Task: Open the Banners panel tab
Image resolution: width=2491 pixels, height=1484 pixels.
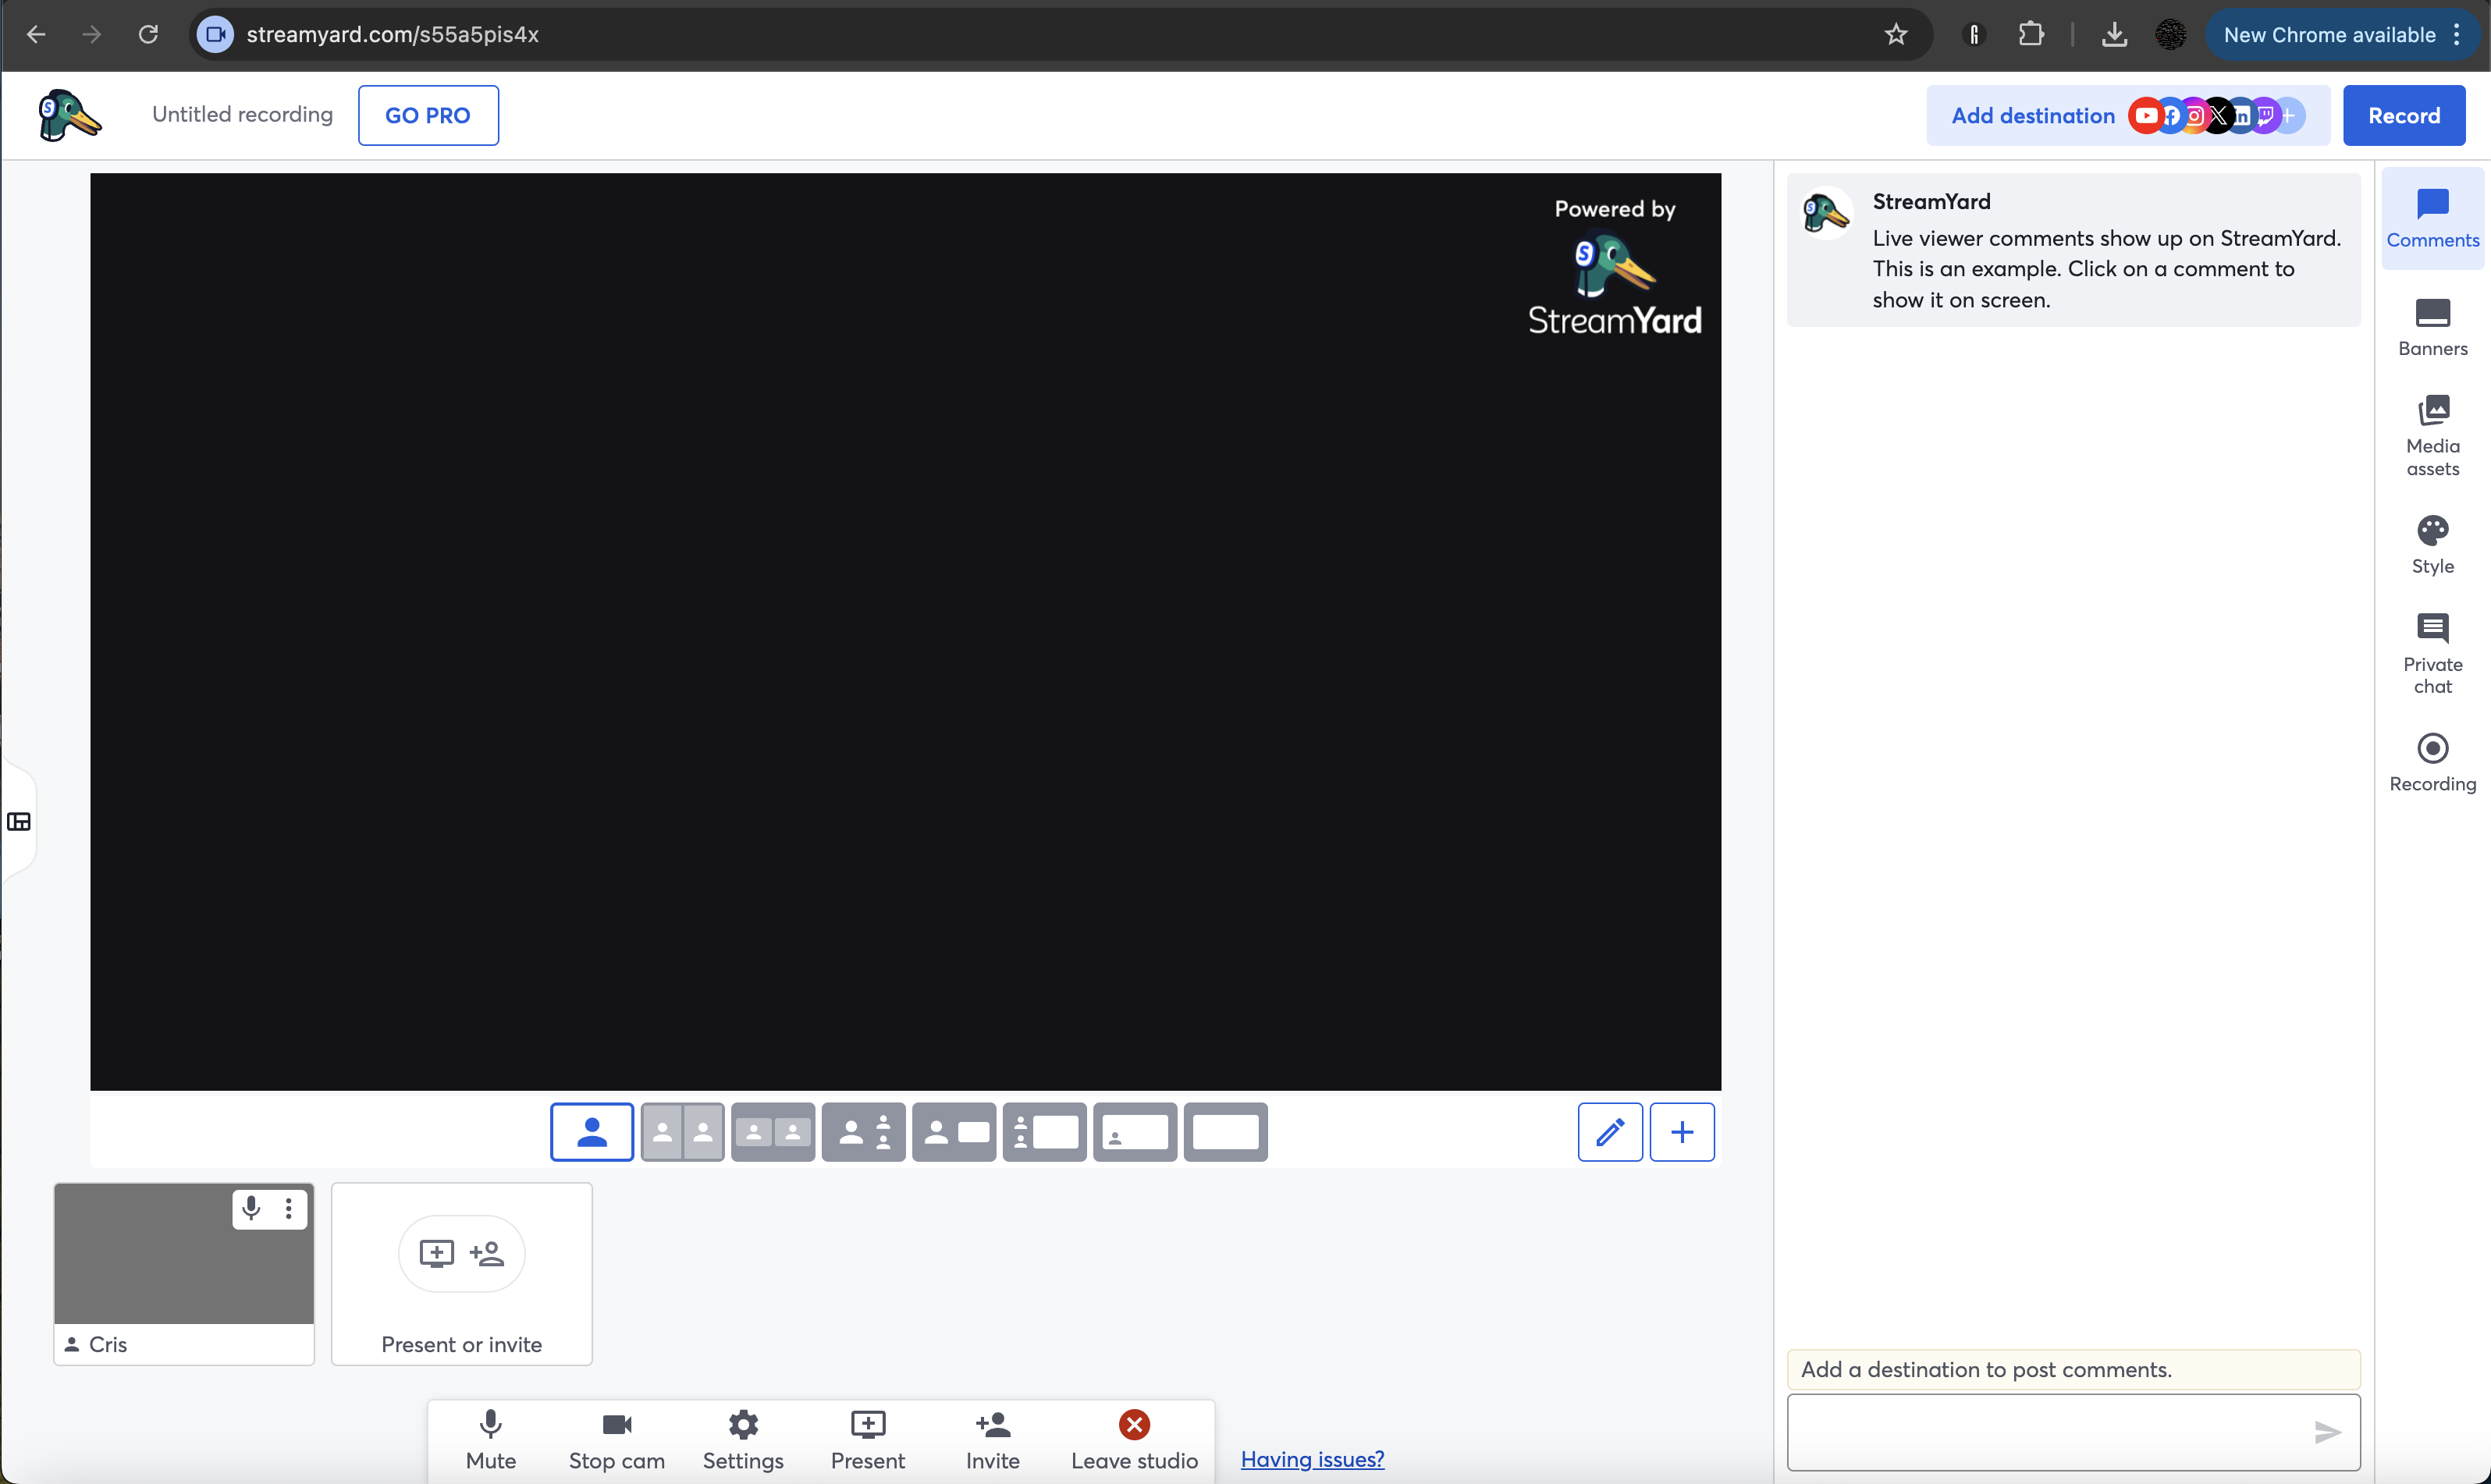Action: 2432,327
